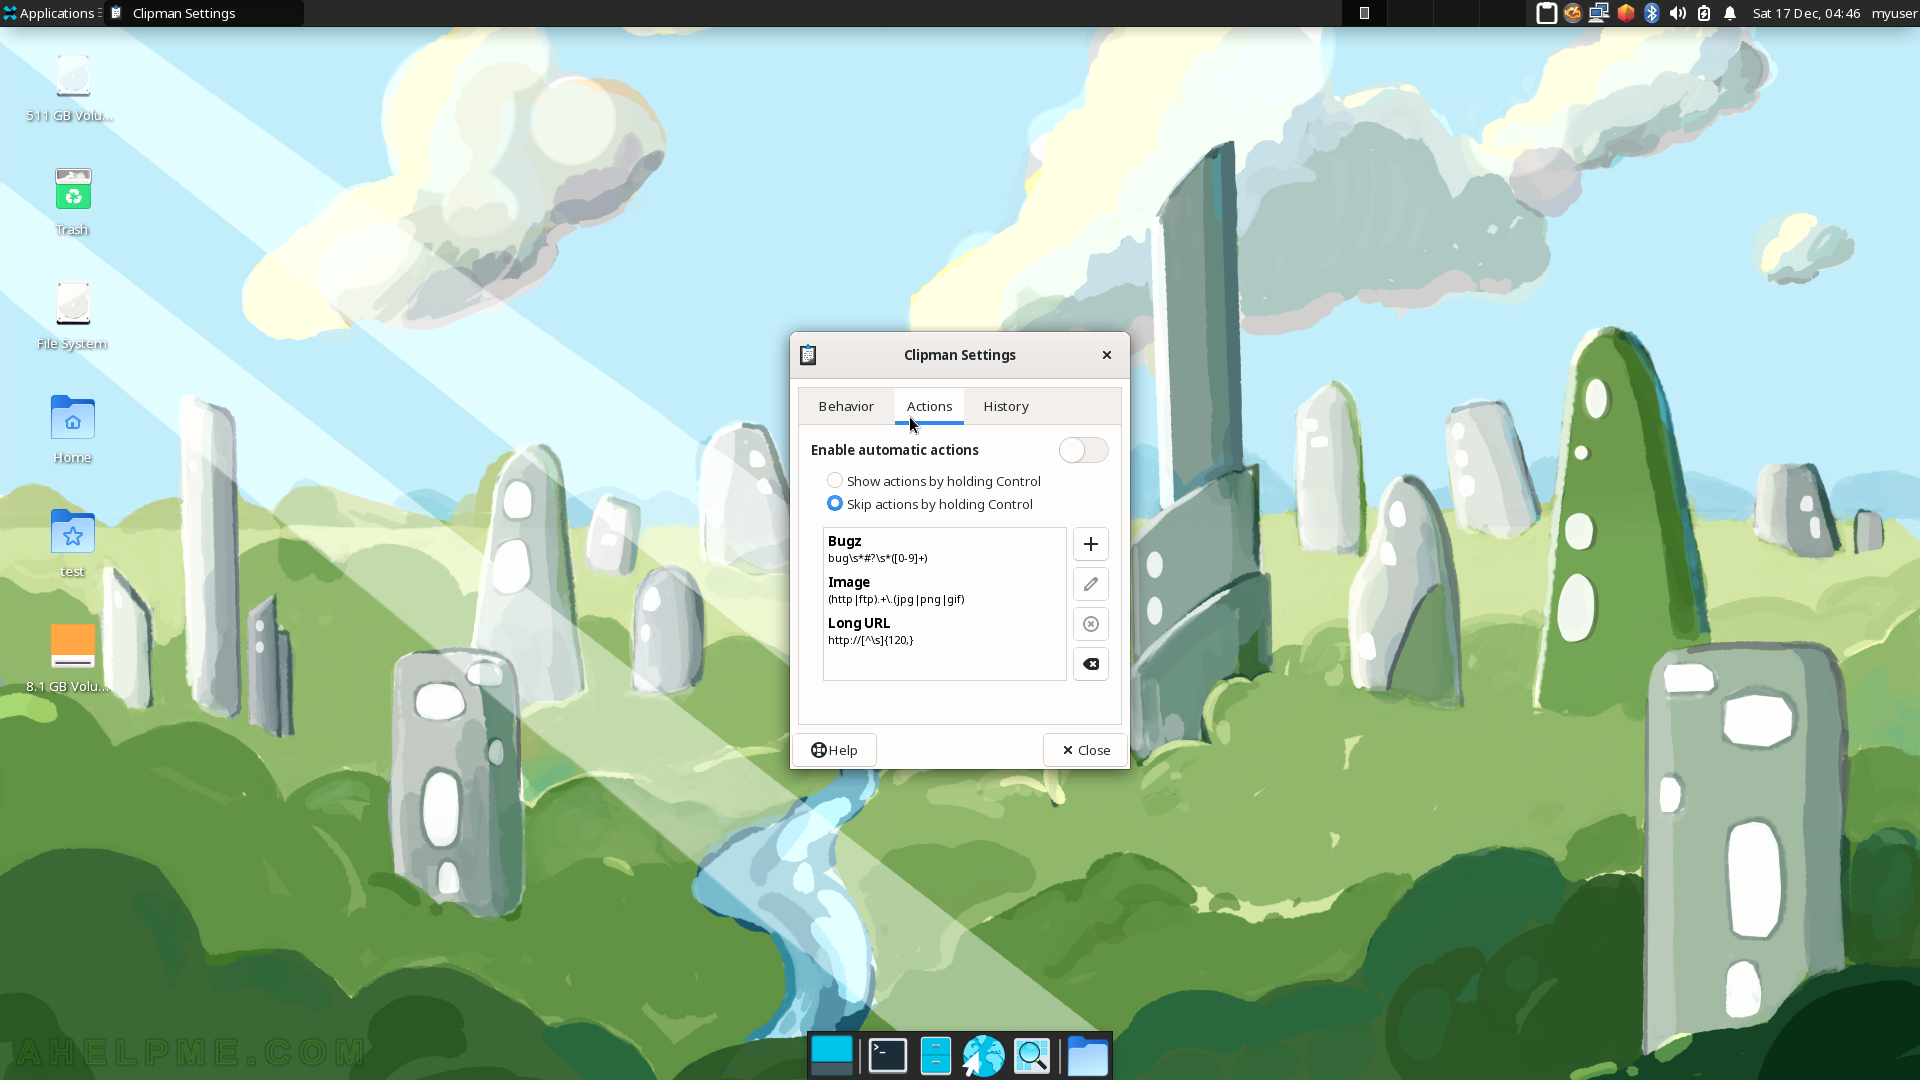The height and width of the screenshot is (1080, 1920).
Task: Switch to the History tab
Action: [1006, 406]
